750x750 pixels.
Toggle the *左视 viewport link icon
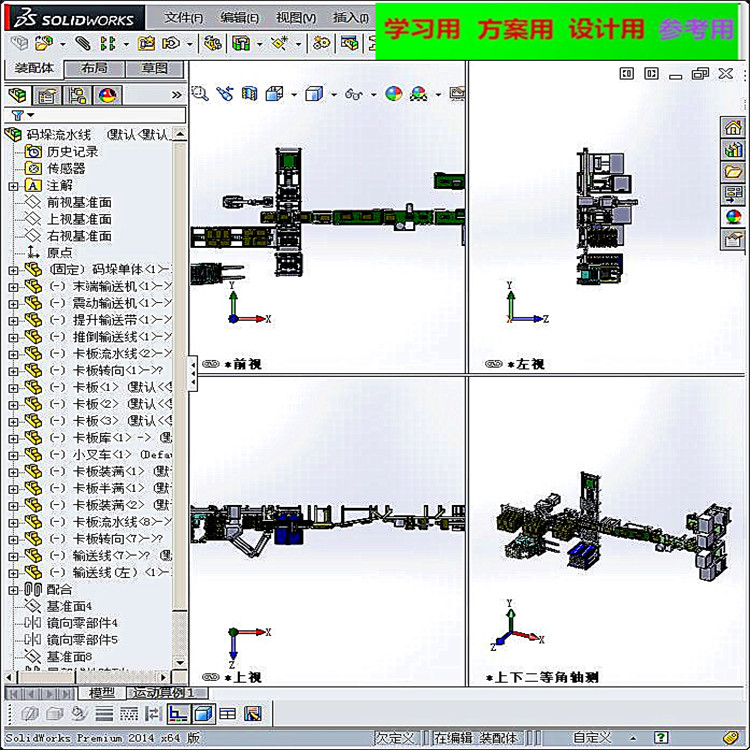(493, 364)
